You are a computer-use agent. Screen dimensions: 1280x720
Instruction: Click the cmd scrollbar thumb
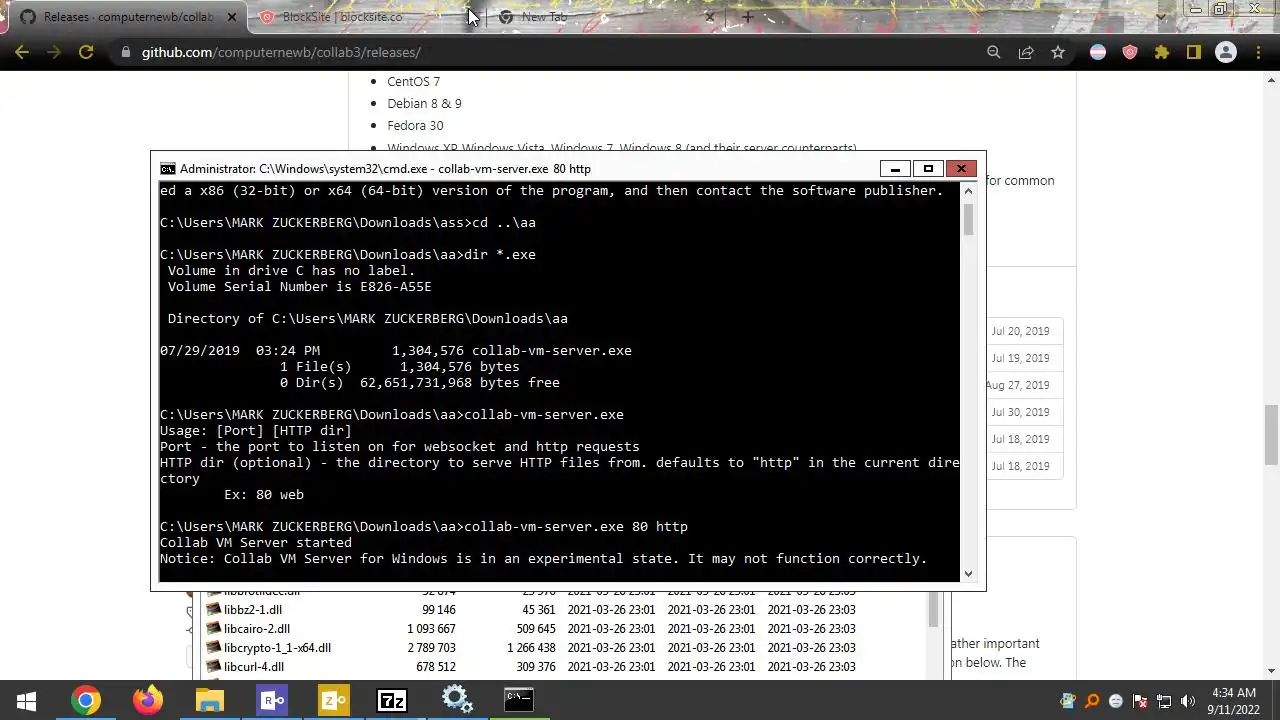[968, 219]
